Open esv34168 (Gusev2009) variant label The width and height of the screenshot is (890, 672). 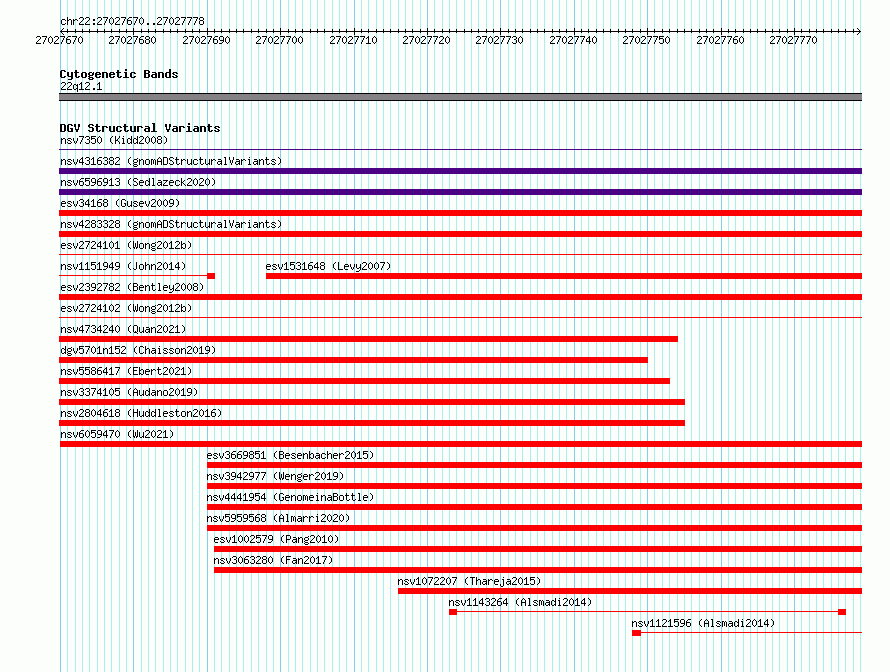point(120,203)
